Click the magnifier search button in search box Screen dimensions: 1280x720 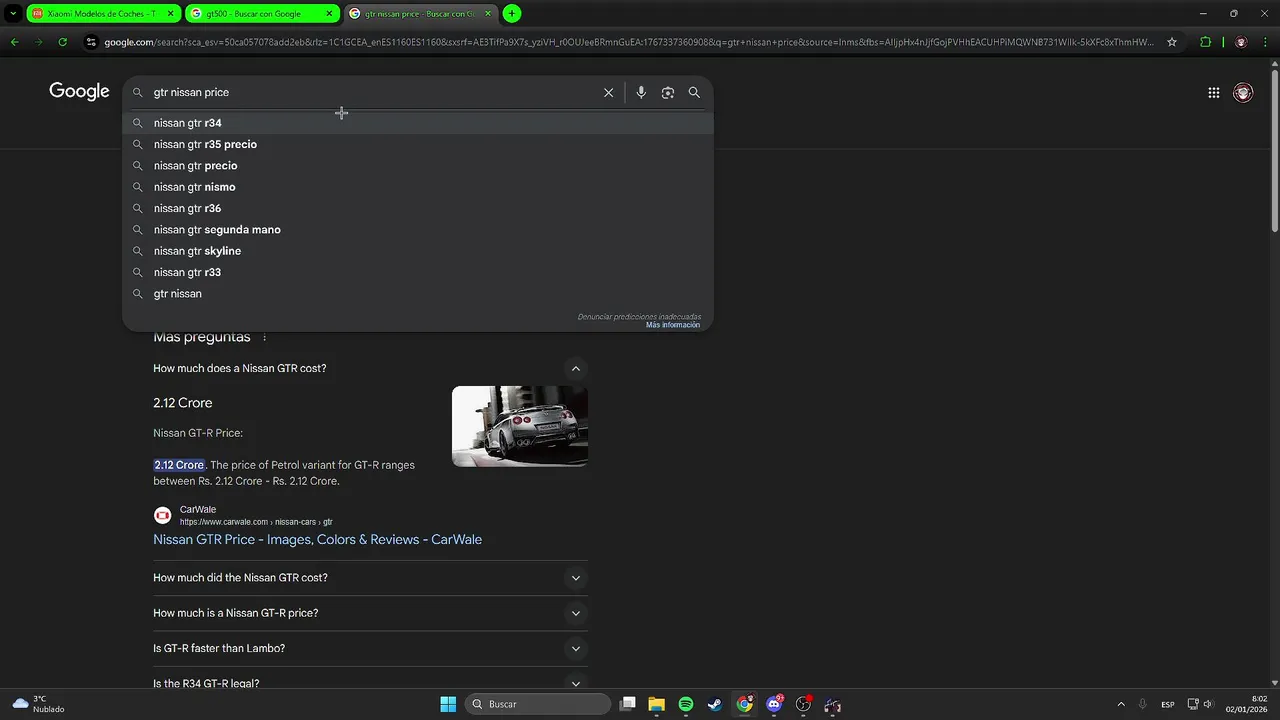click(694, 92)
